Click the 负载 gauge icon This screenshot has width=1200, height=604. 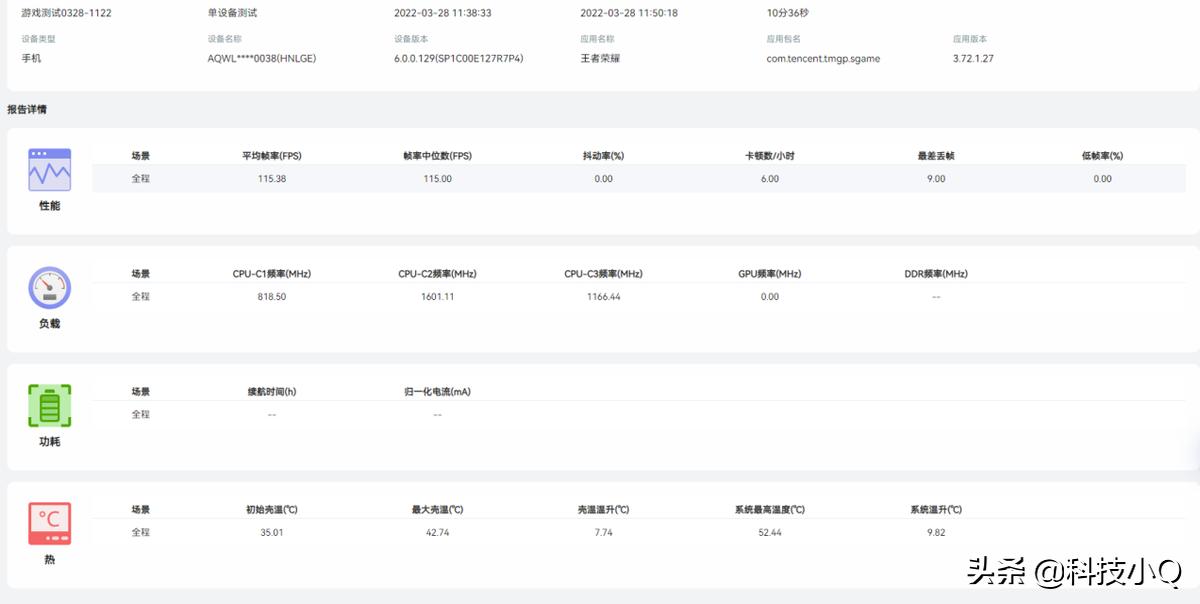coord(50,288)
